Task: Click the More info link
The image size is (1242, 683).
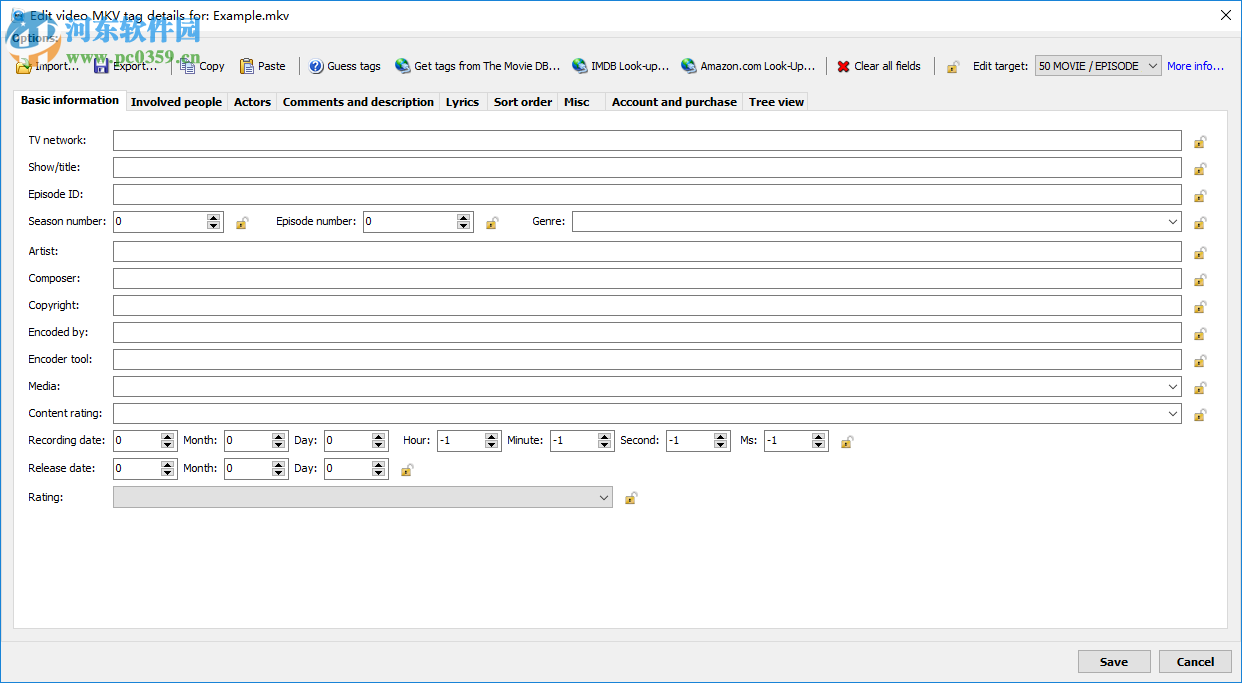Action: pos(1195,65)
